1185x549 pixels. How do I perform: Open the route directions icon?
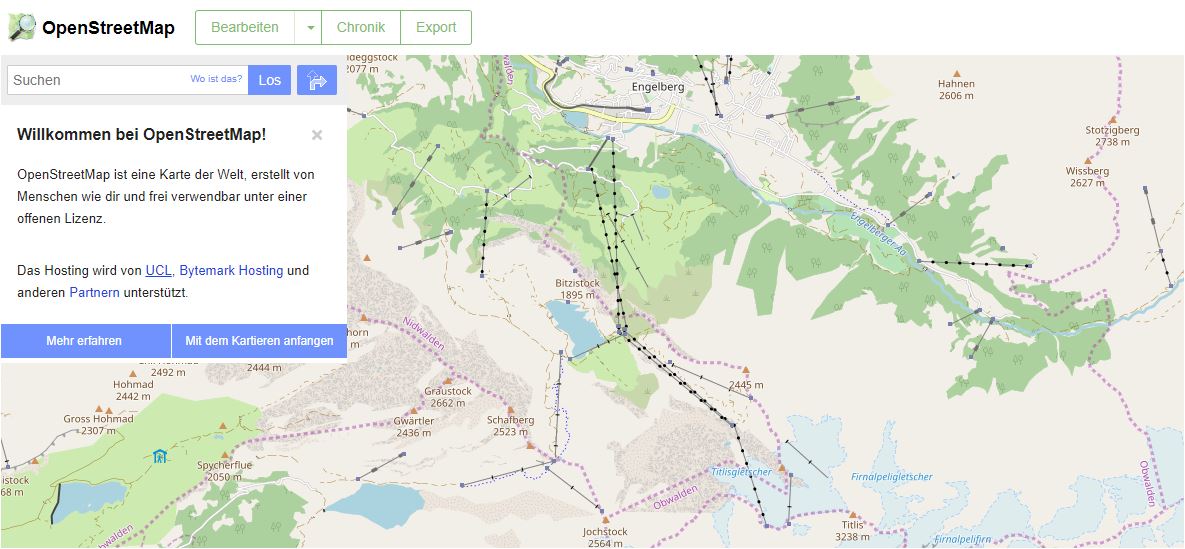[317, 79]
